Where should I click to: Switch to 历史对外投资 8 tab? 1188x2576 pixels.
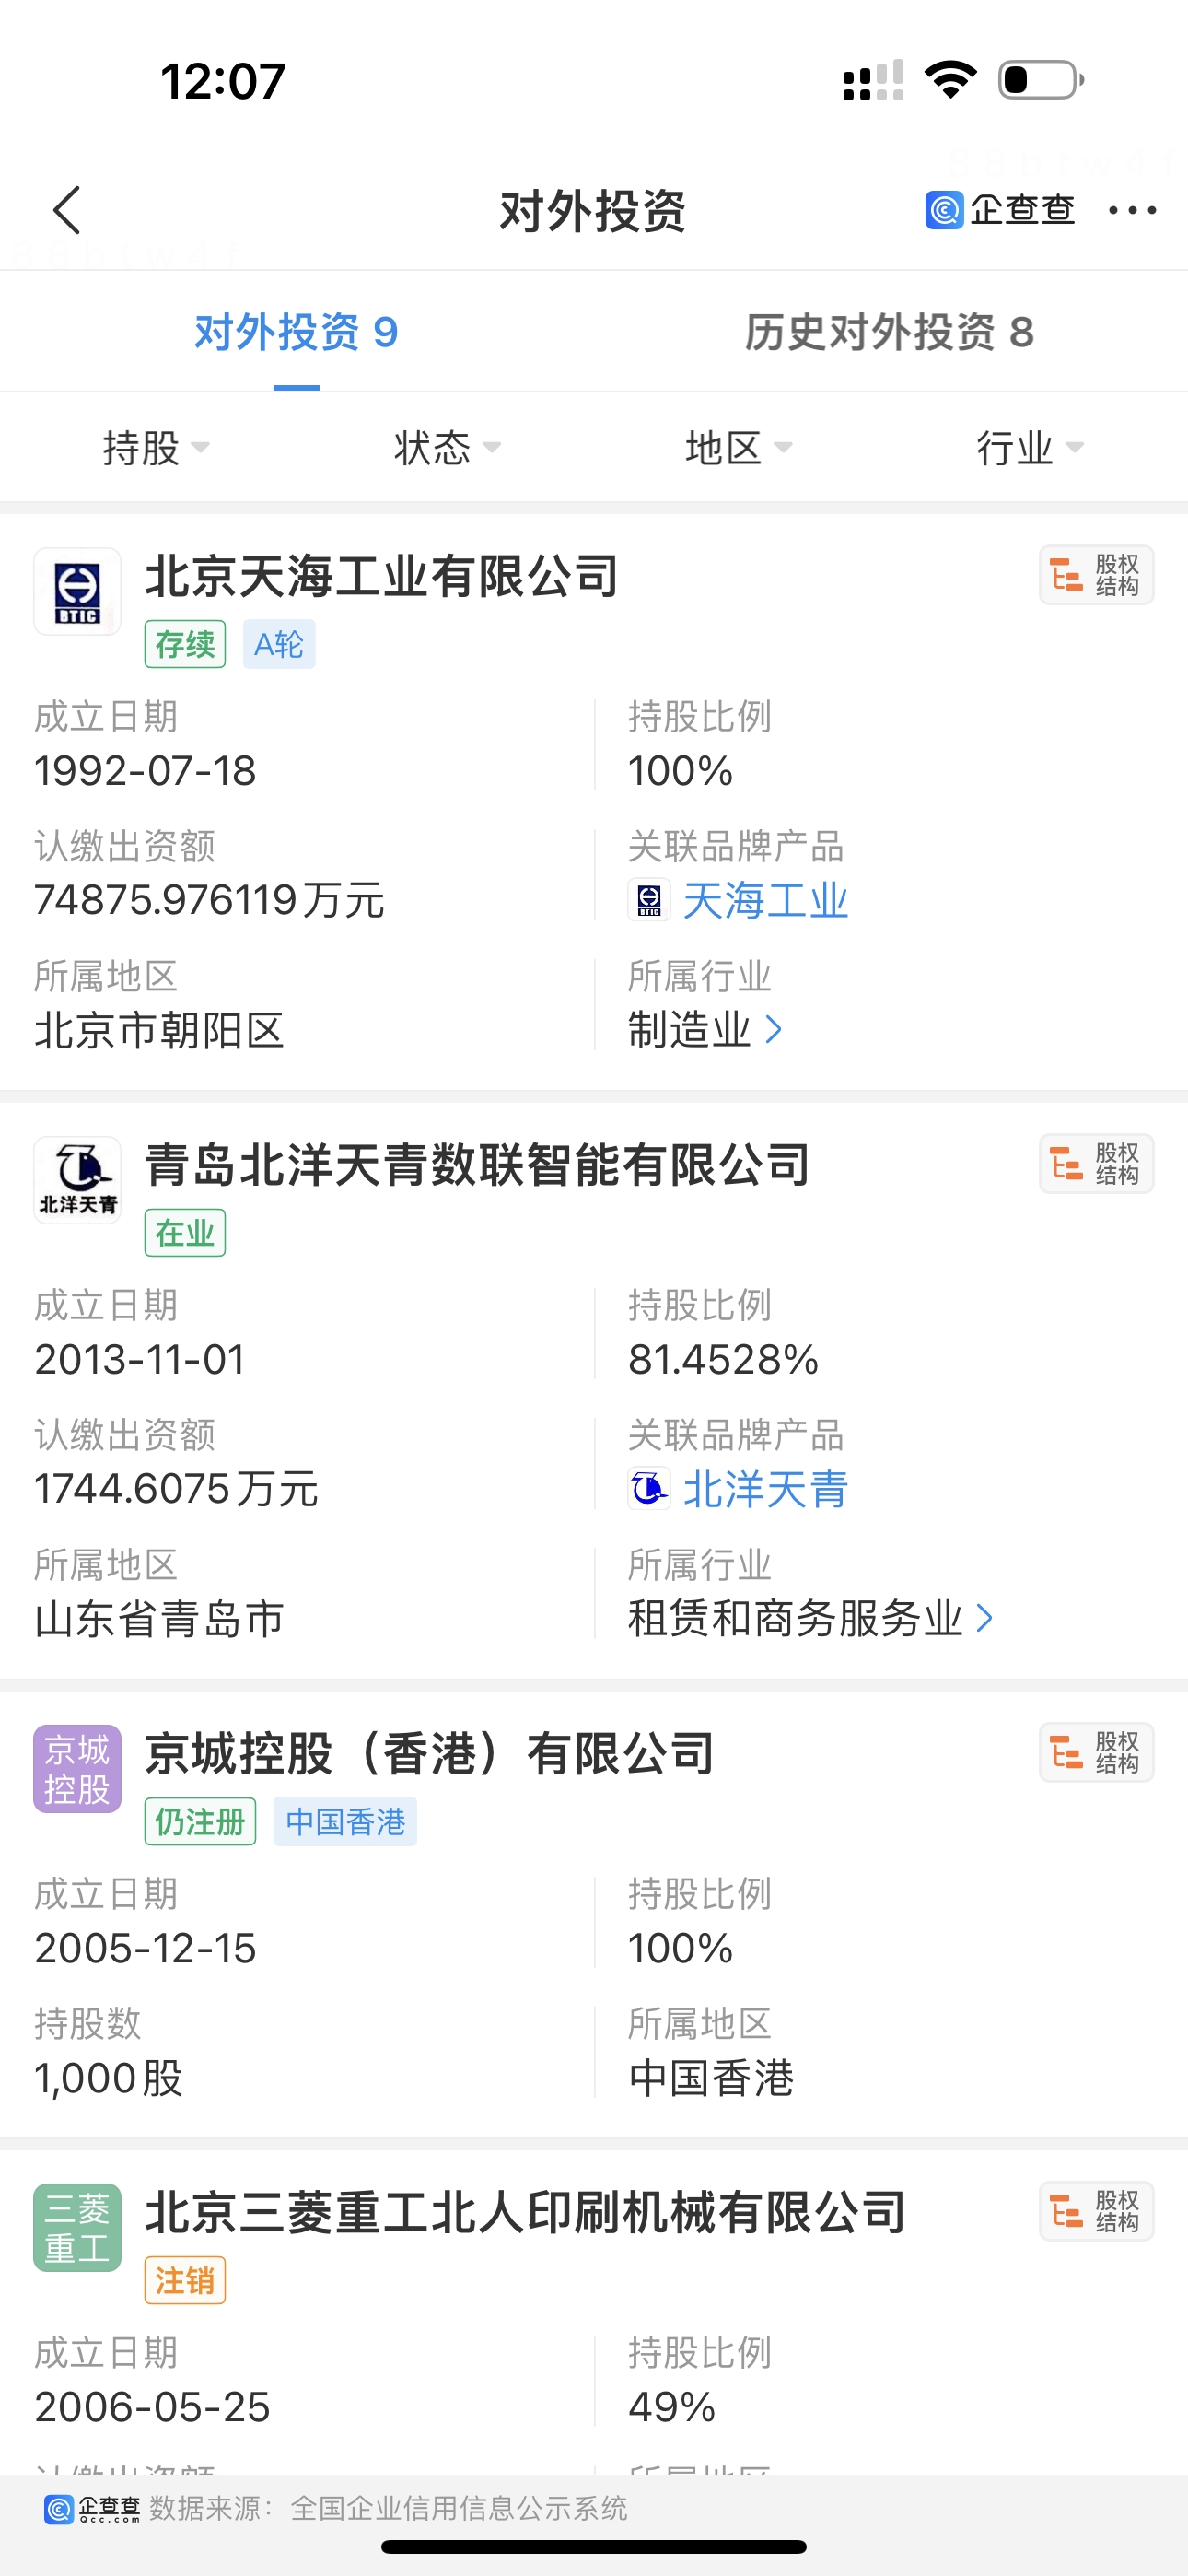889,332
